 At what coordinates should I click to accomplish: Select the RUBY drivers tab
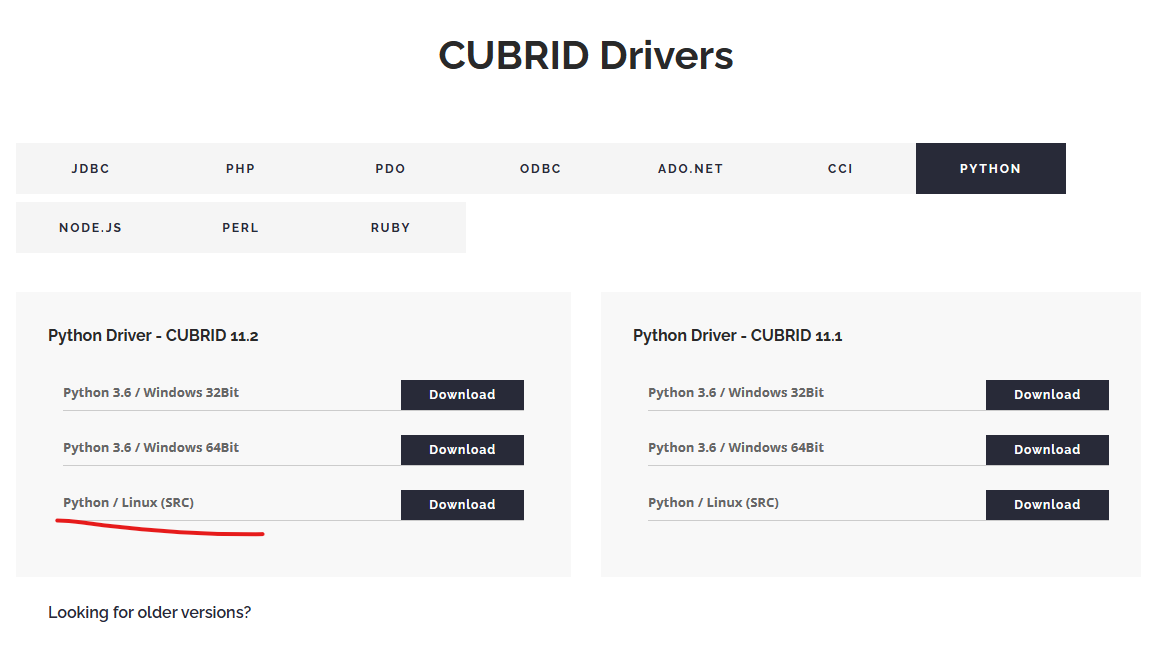[x=390, y=227]
